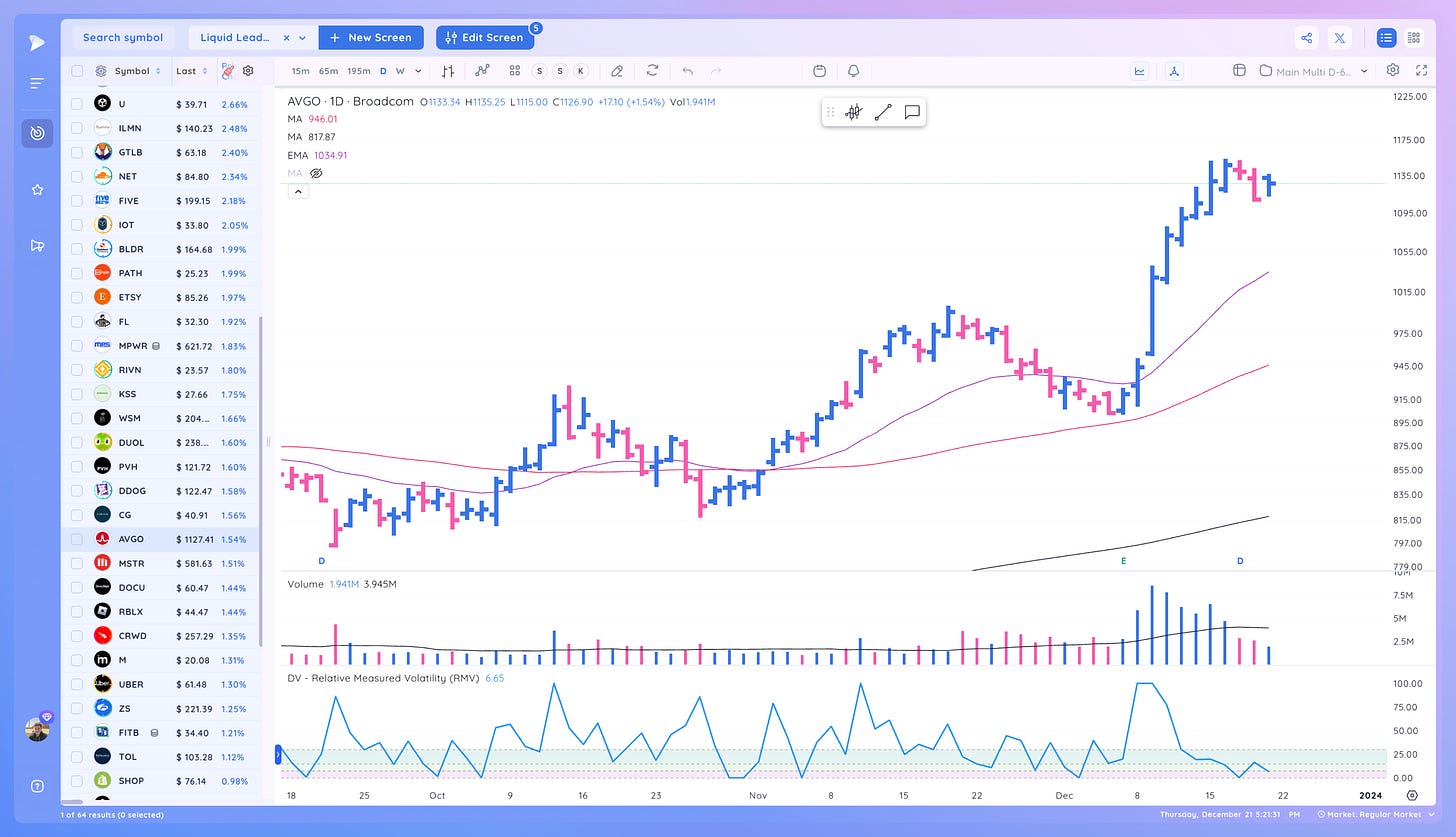This screenshot has width=1456, height=837.
Task: Open the four-squares layout icon
Action: (x=514, y=71)
